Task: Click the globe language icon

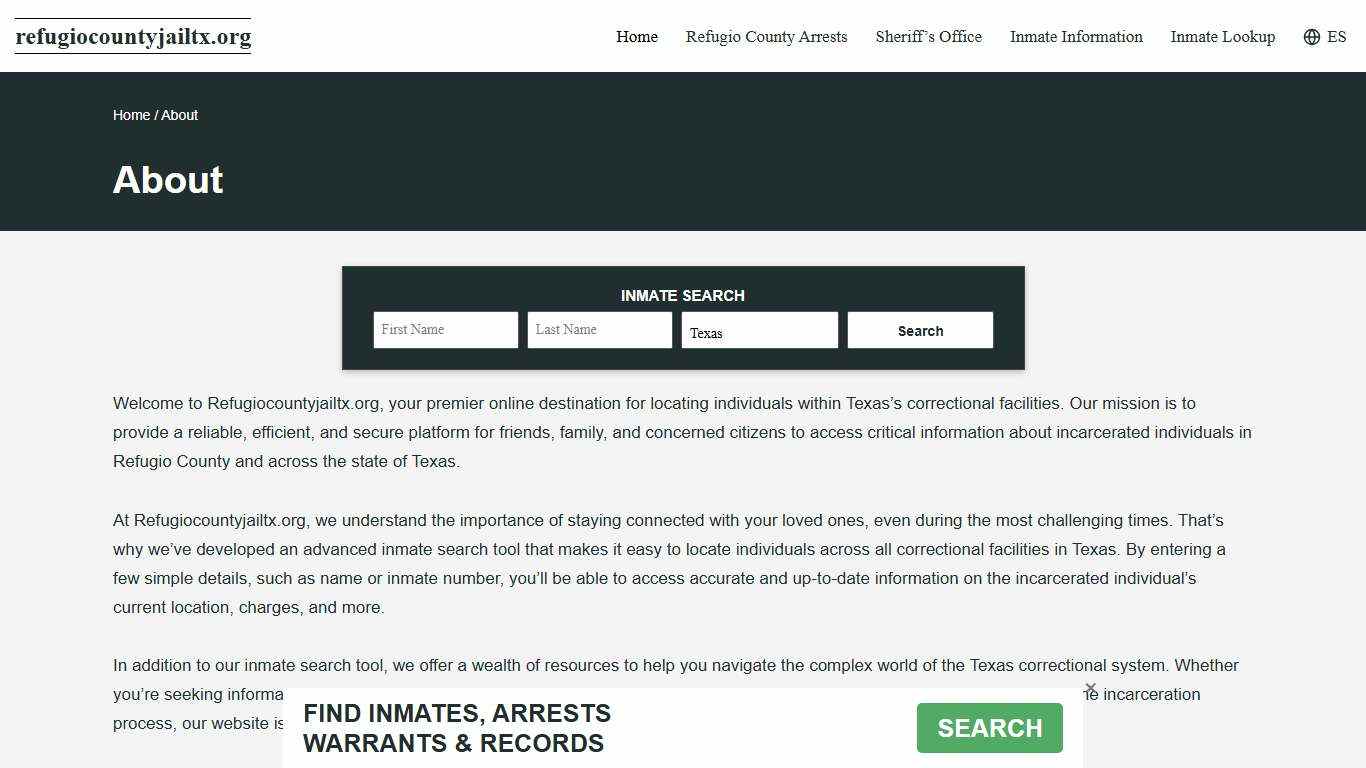Action: pyautogui.click(x=1312, y=37)
